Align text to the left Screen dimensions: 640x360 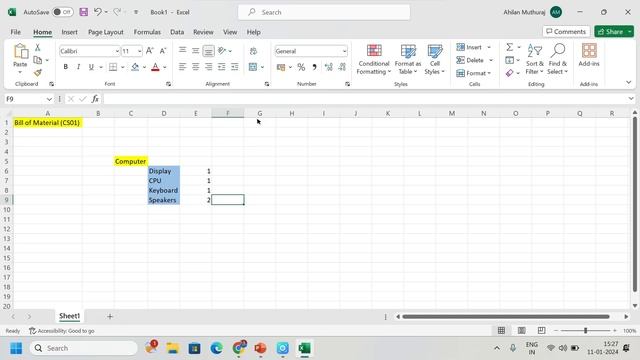click(182, 67)
